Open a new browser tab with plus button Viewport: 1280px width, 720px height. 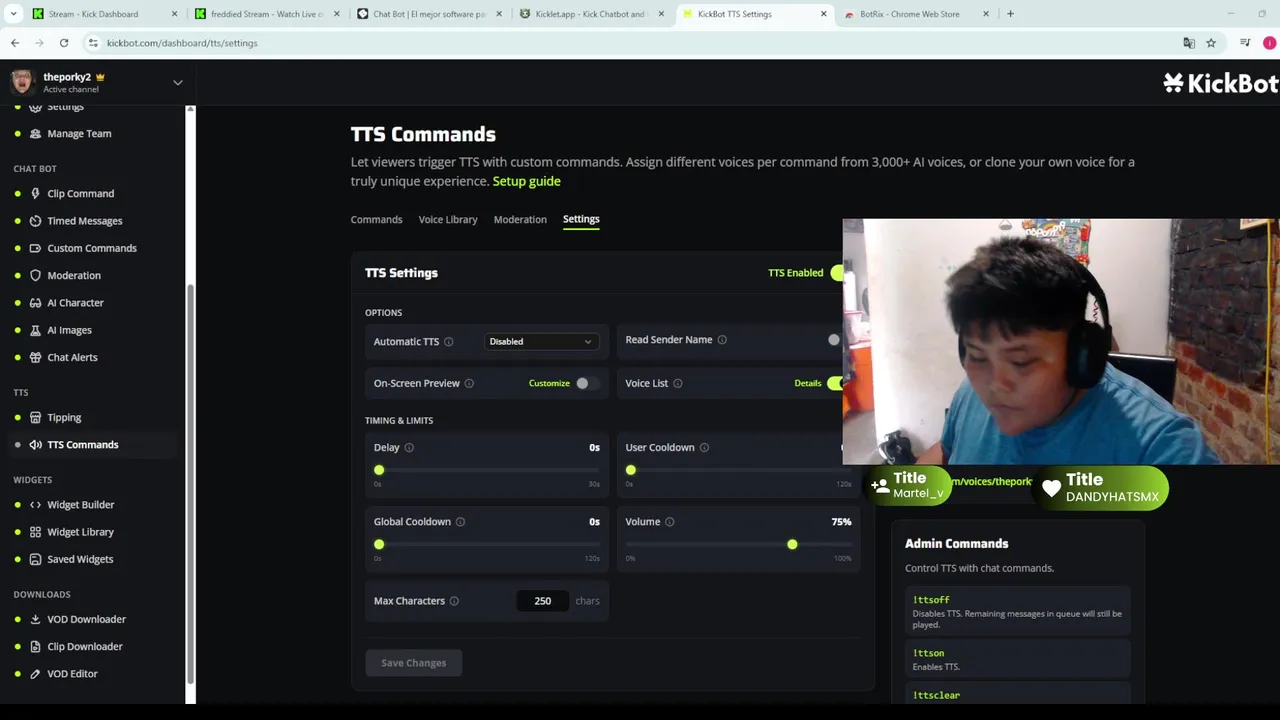(x=1010, y=14)
